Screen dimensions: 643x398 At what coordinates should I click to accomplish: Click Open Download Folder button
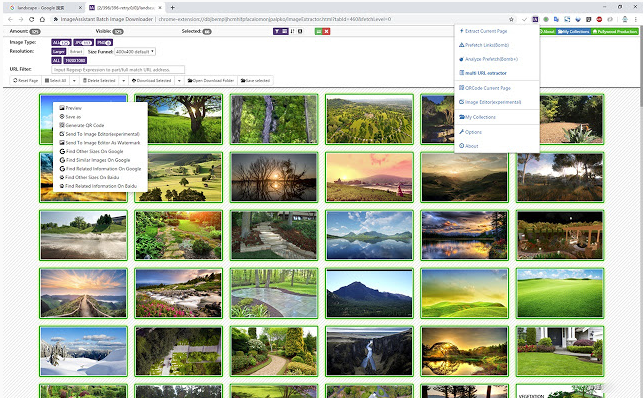(x=211, y=81)
